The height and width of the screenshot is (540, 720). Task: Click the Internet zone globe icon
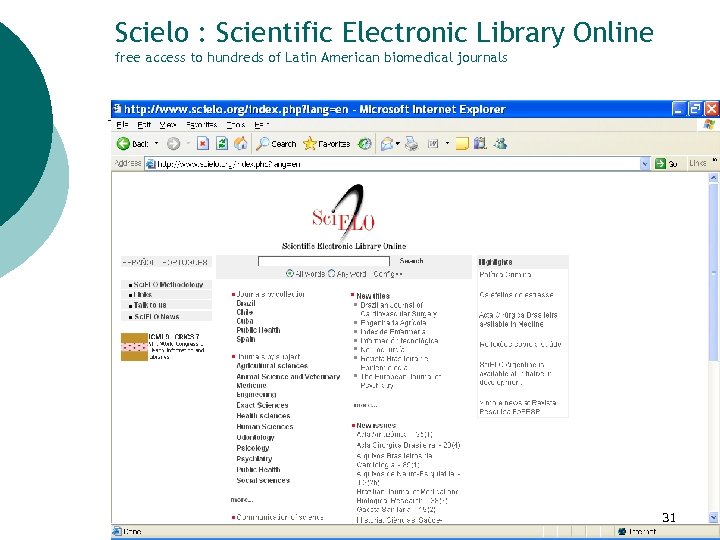click(x=622, y=531)
